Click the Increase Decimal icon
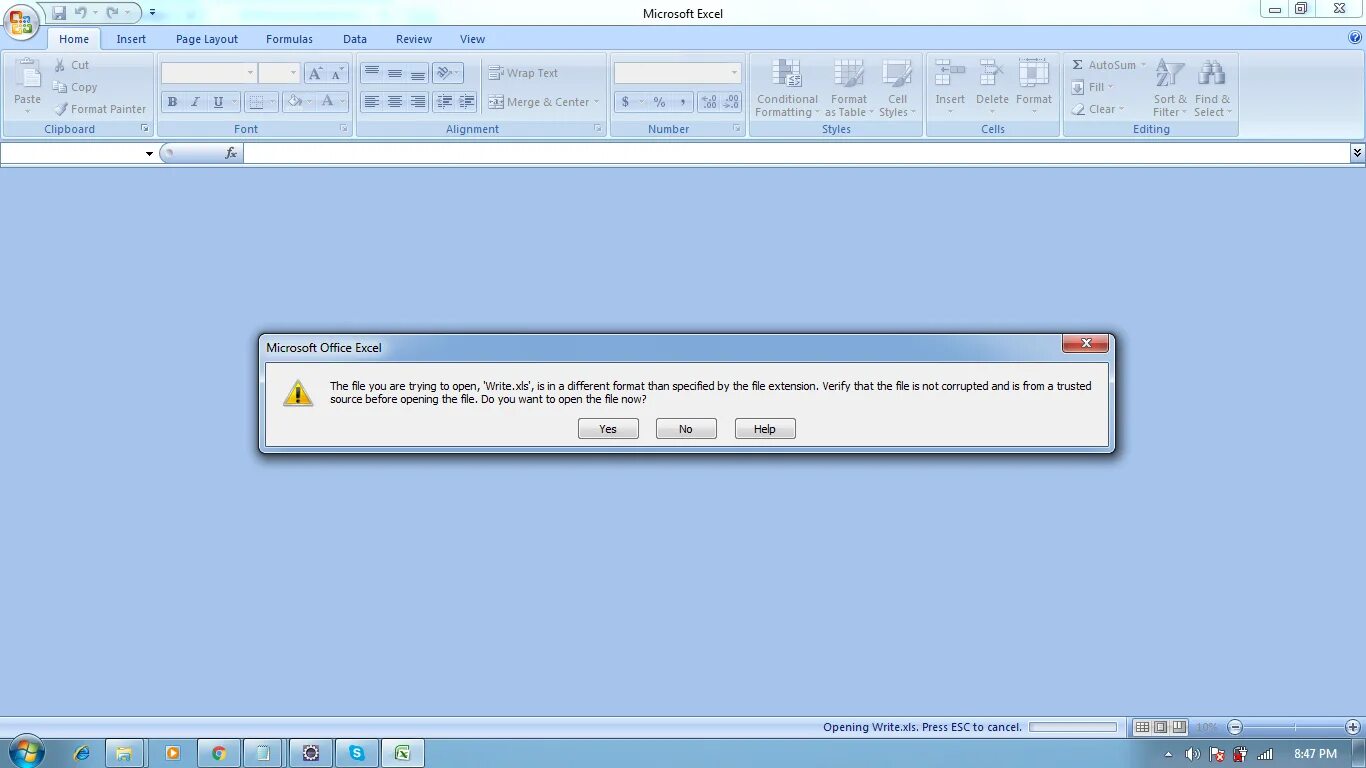1366x768 pixels. 709,102
